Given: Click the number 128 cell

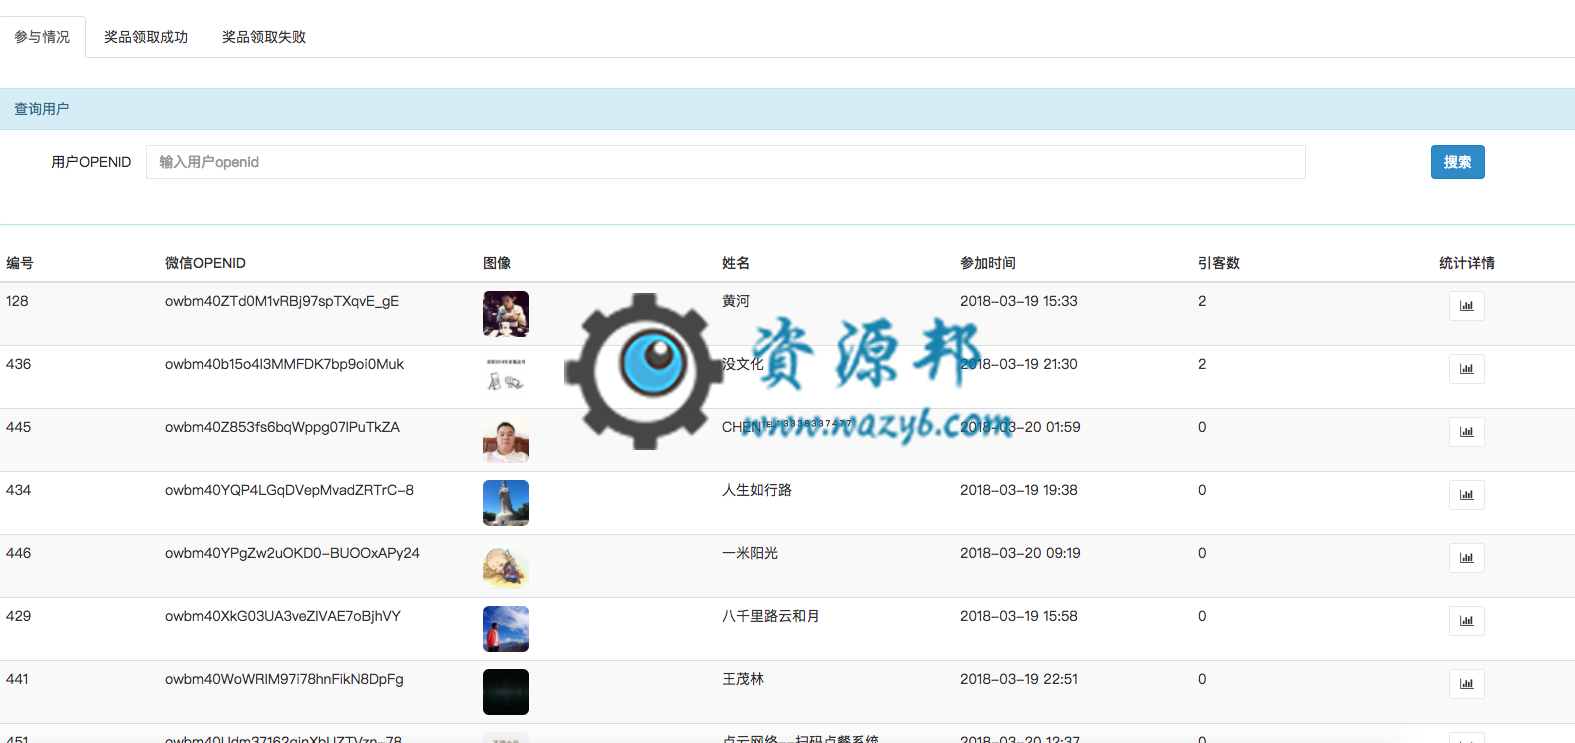Looking at the screenshot, I should 17,301.
